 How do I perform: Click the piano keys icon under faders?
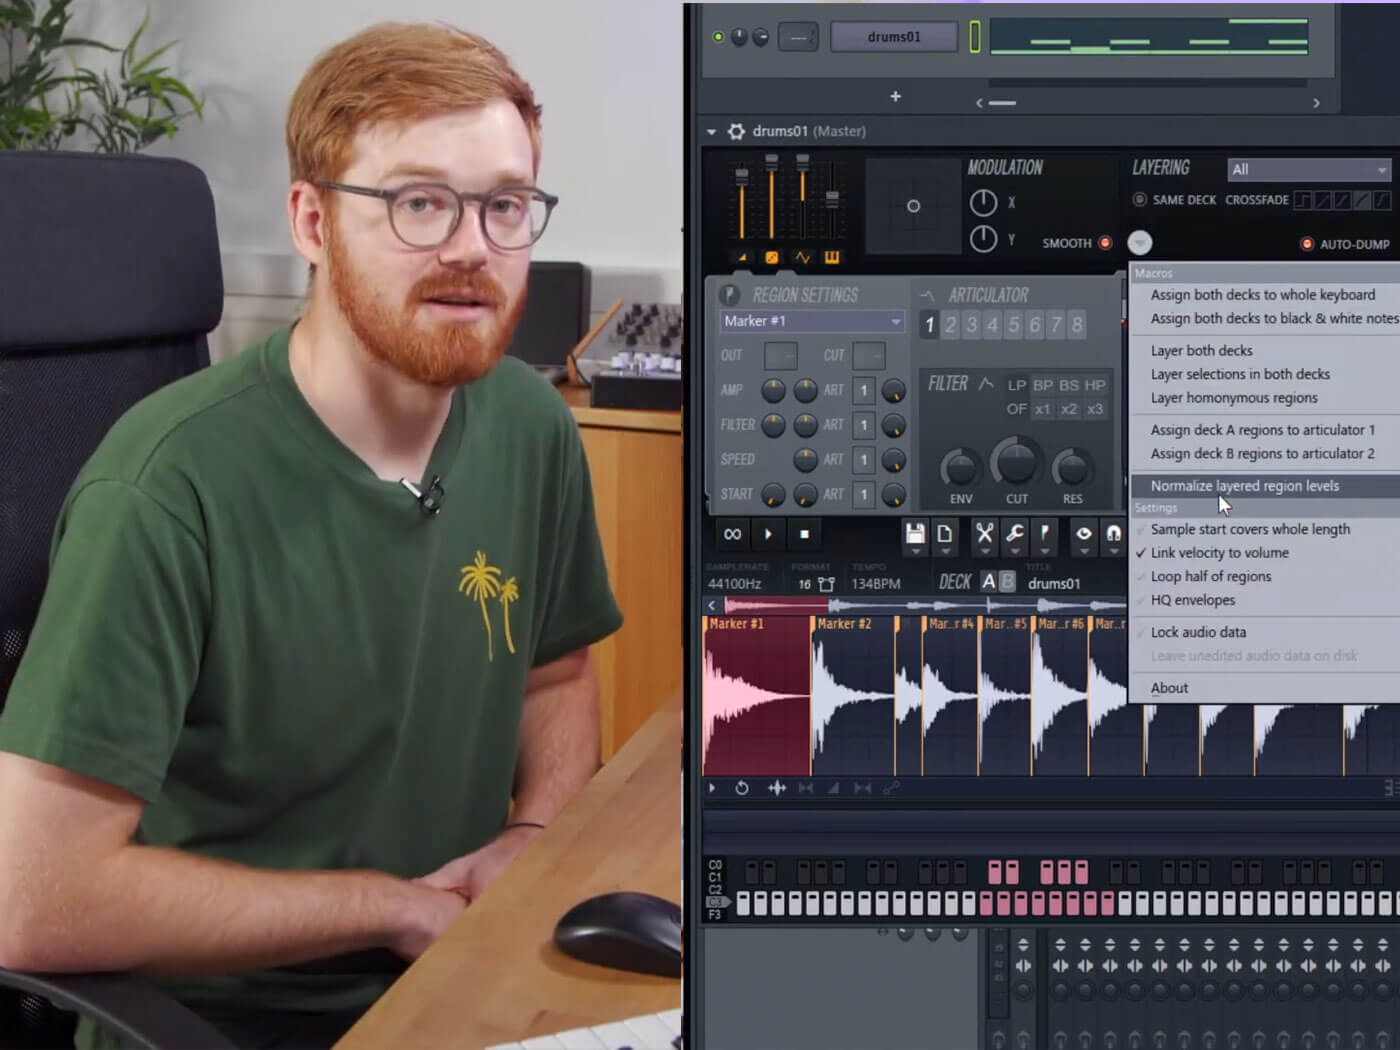[x=832, y=258]
